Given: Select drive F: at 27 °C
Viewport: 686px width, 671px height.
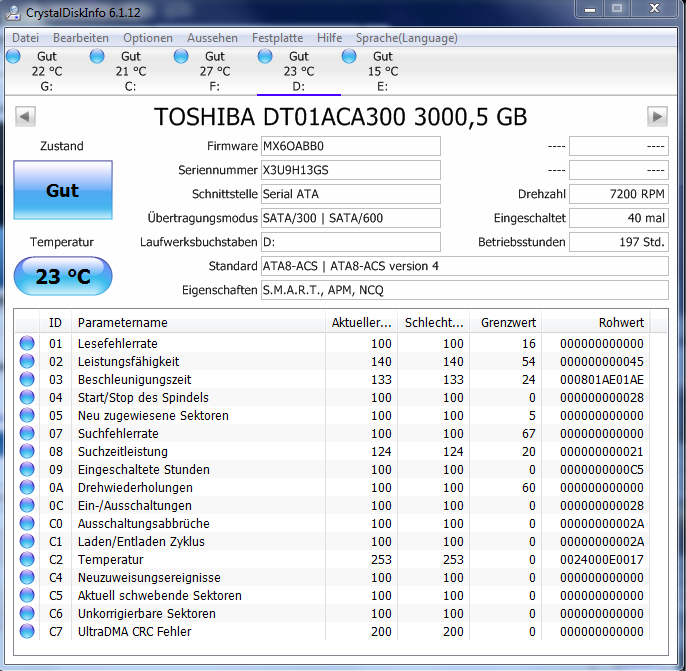Looking at the screenshot, I should pyautogui.click(x=214, y=71).
